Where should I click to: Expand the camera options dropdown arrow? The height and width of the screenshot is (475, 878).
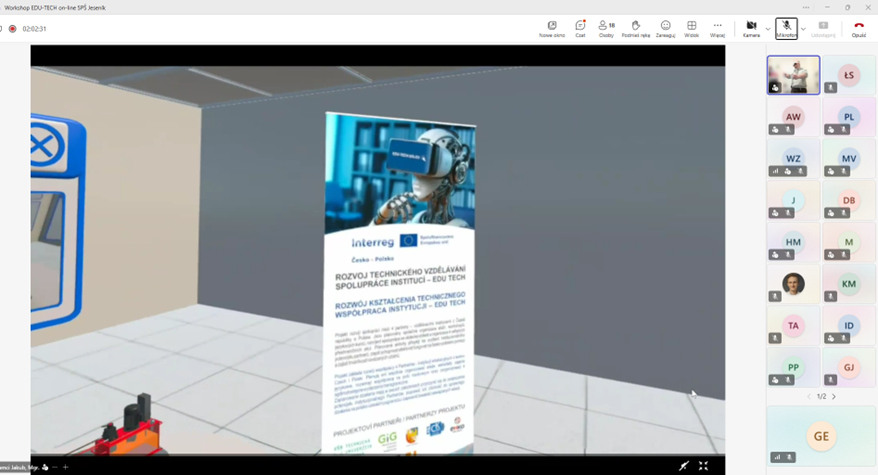coord(768,29)
